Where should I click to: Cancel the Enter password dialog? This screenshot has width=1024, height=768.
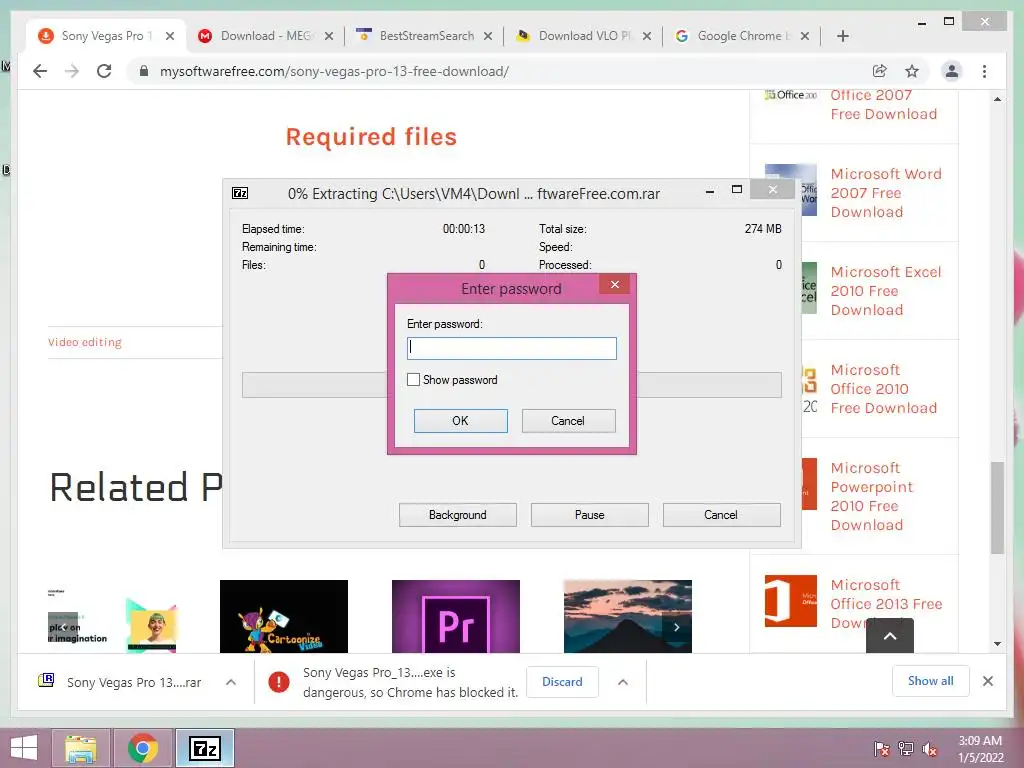pos(568,421)
